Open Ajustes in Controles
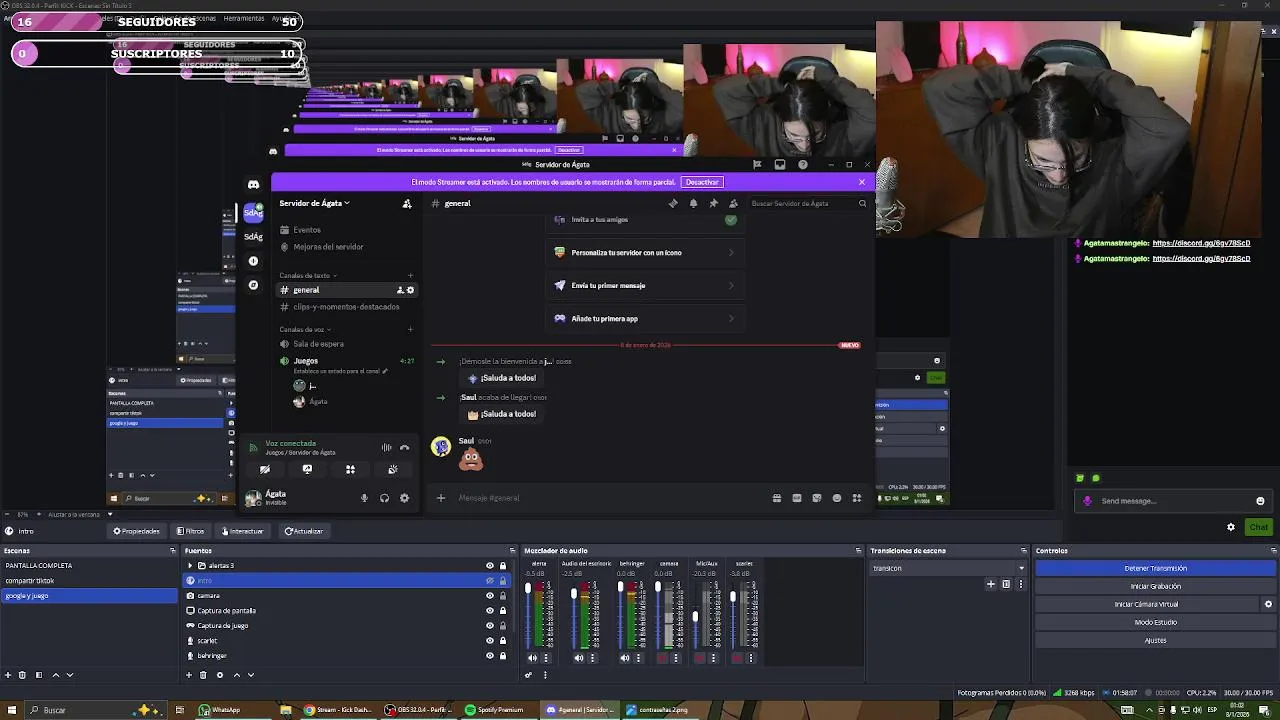This screenshot has height=720, width=1280. (x=1155, y=640)
